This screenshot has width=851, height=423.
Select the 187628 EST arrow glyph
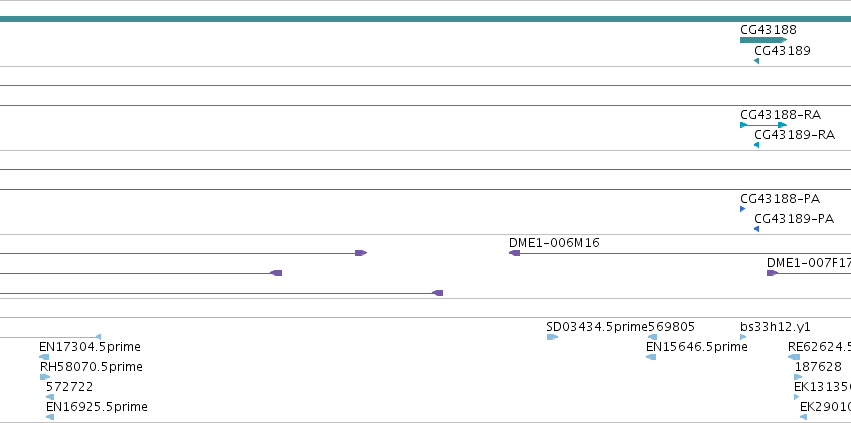[798, 377]
